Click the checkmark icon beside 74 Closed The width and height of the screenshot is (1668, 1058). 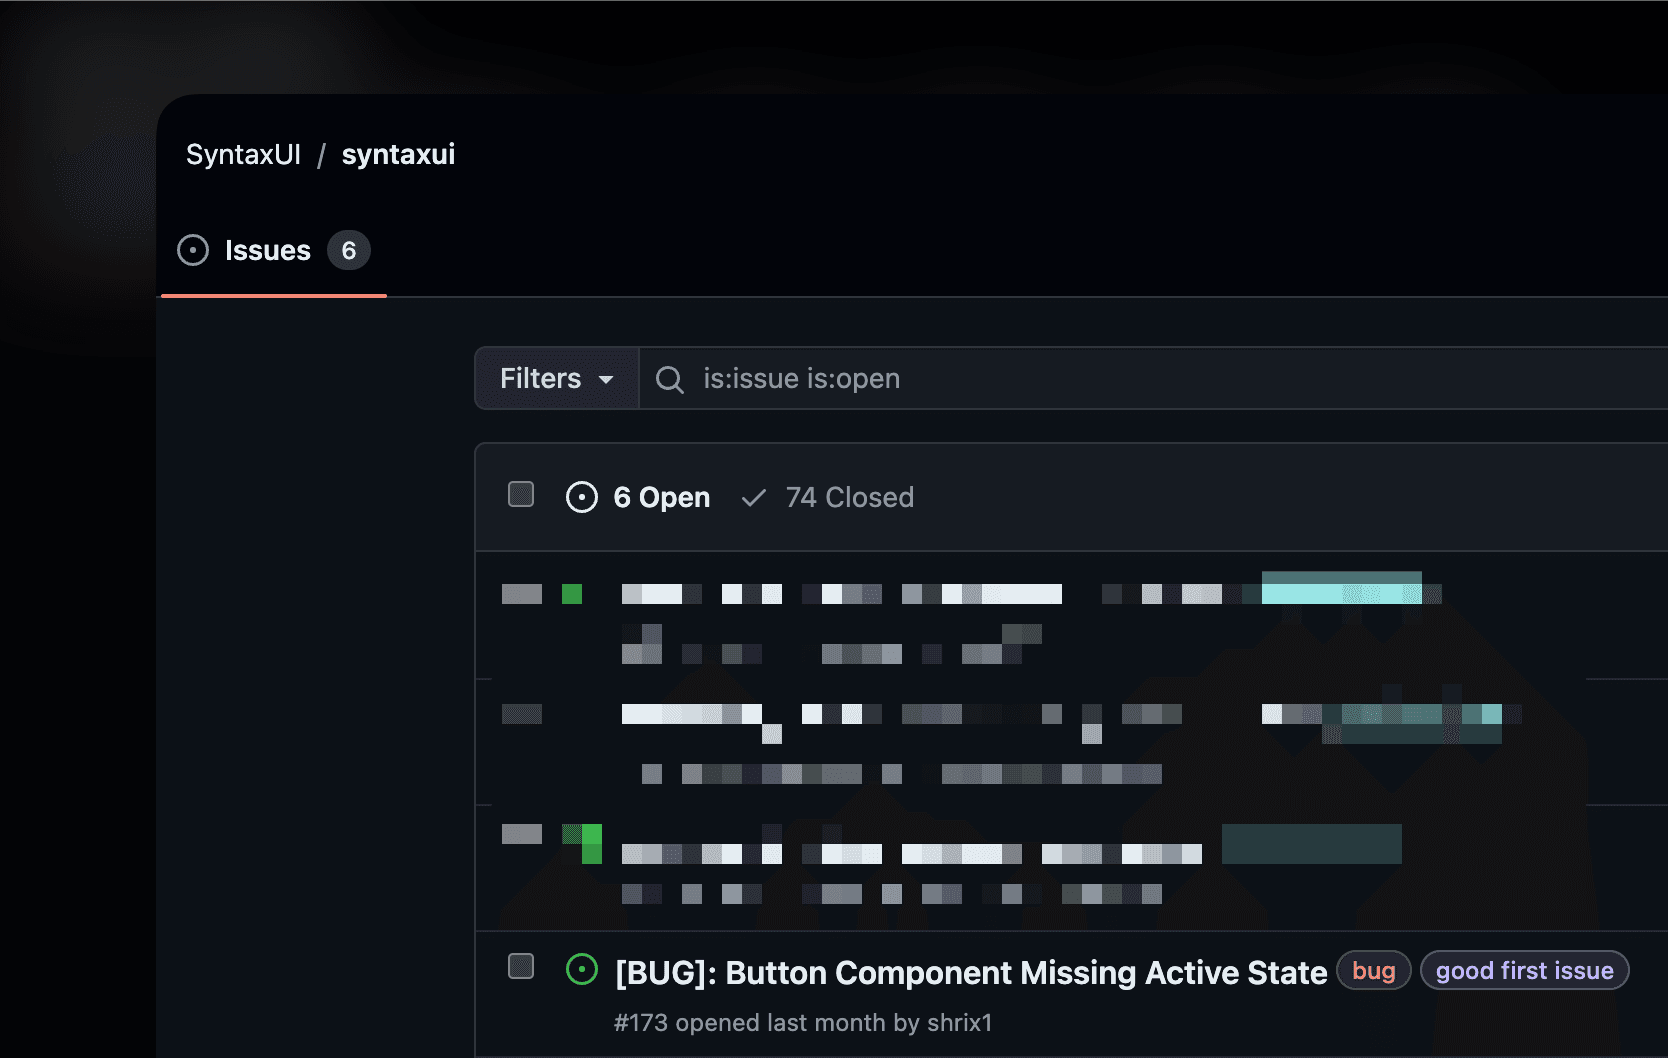pos(754,497)
